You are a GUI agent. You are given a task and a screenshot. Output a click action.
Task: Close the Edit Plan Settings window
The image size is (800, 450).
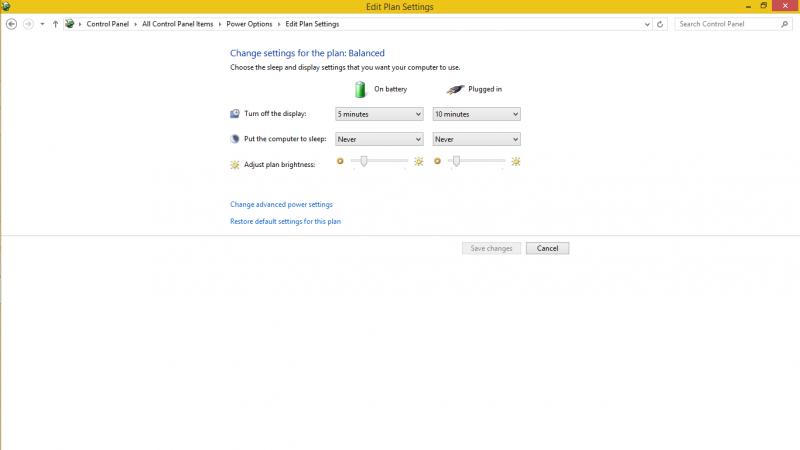point(785,6)
